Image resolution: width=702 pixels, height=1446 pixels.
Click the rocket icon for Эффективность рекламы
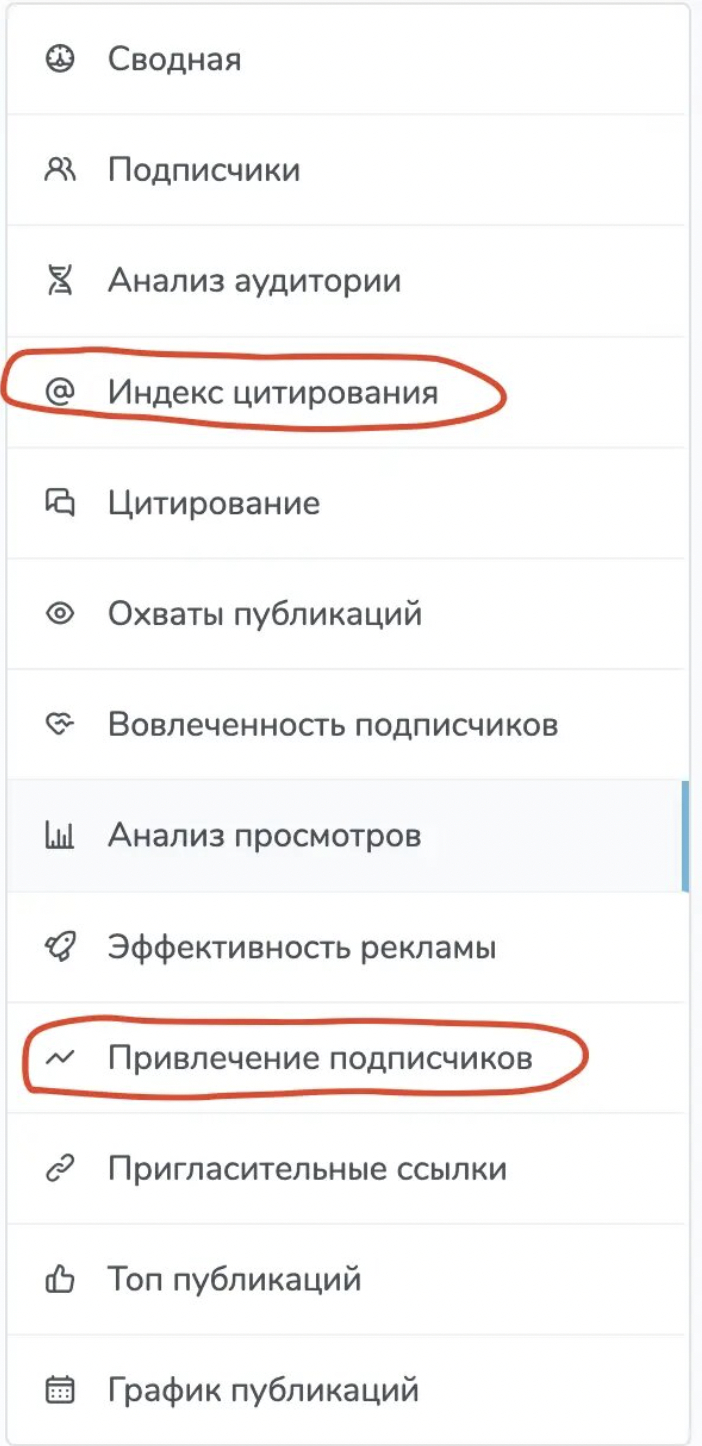coord(61,947)
